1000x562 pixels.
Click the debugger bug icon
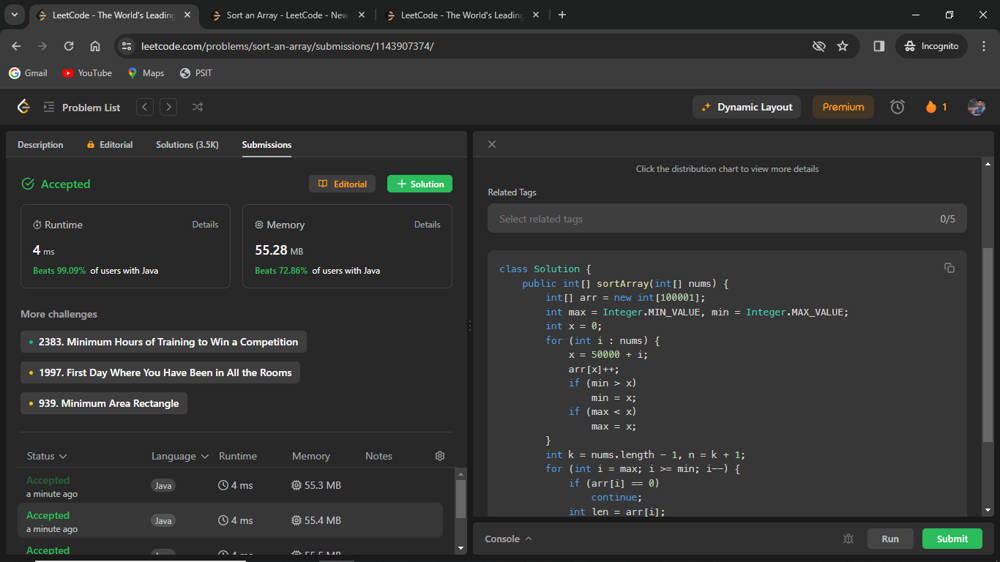[x=848, y=539]
